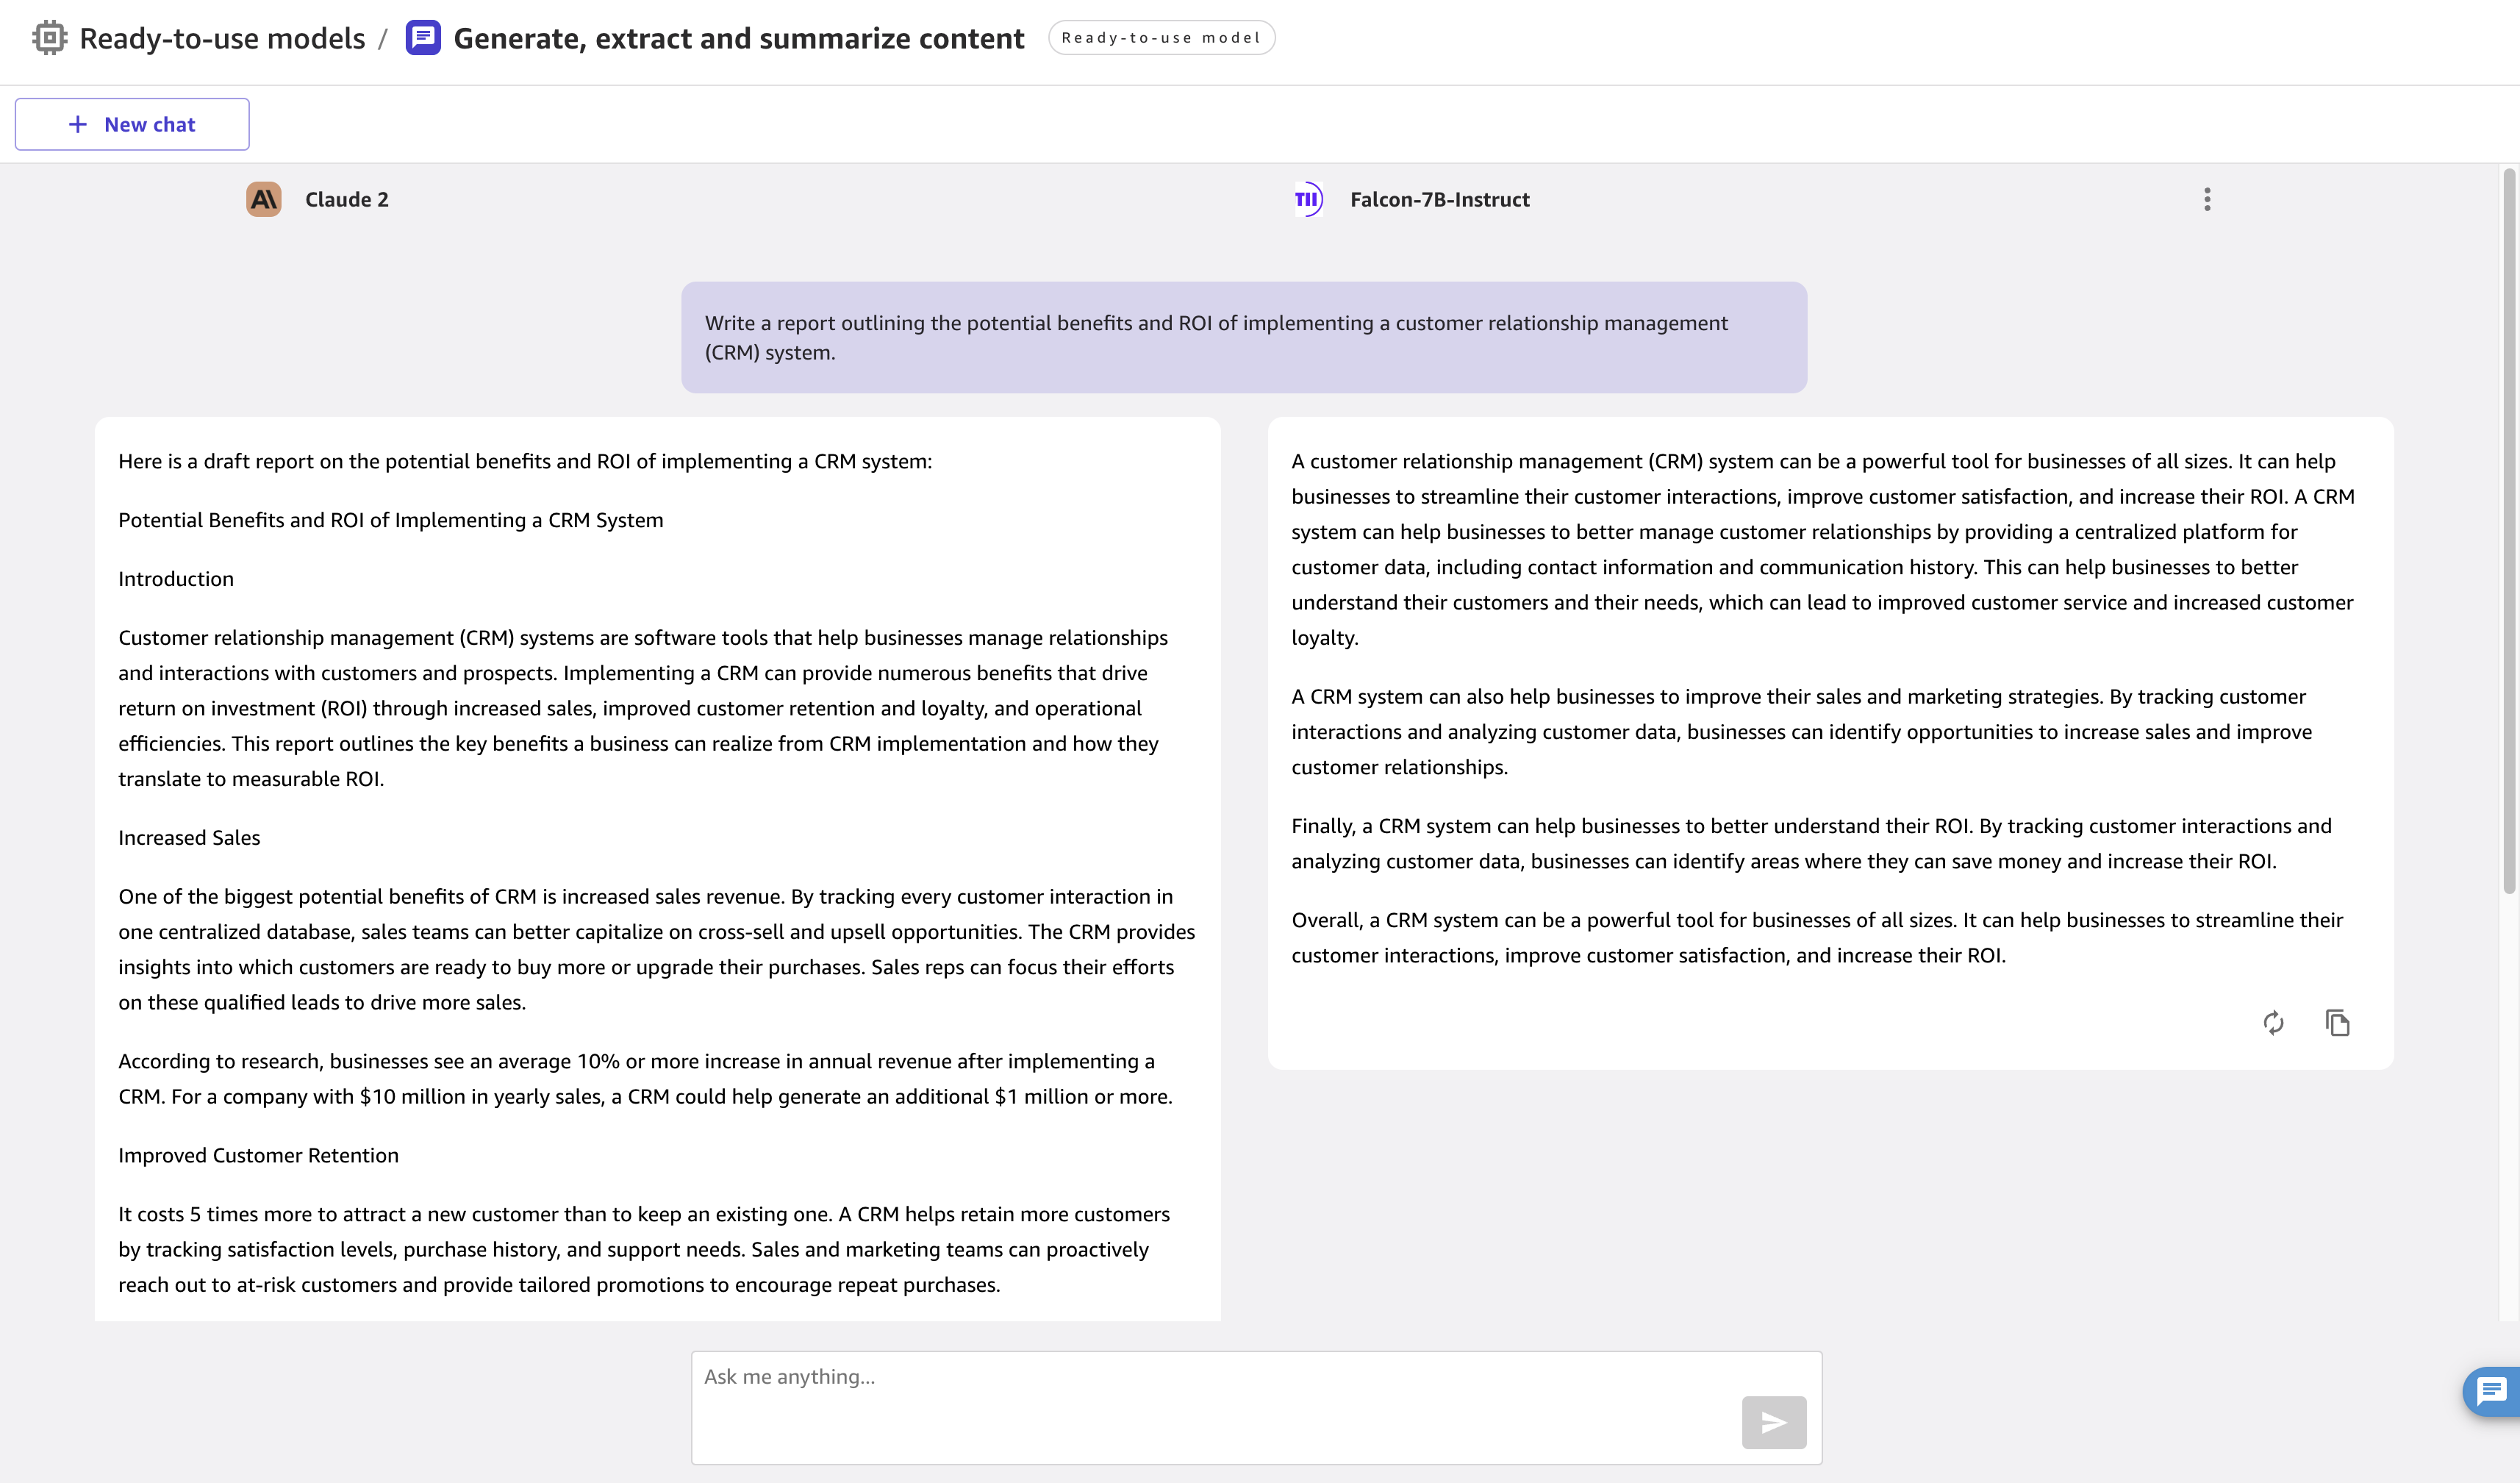
Task: Click the three-dot menu icon on Falcon panel
Action: pos(2208,198)
